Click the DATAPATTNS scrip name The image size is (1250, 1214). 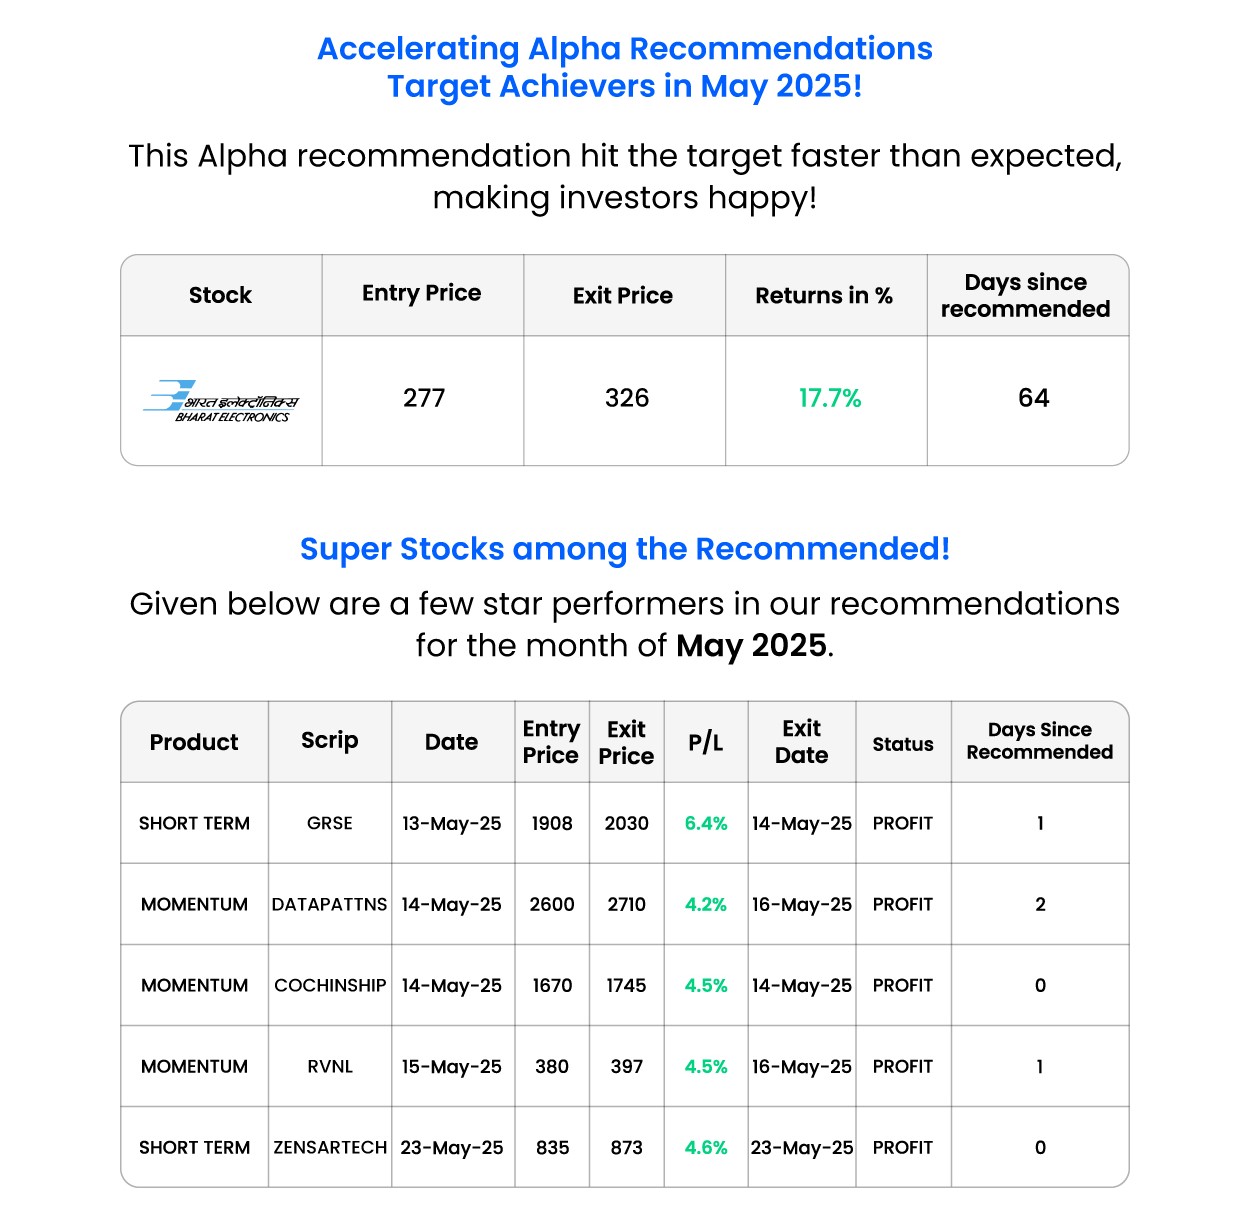(330, 905)
